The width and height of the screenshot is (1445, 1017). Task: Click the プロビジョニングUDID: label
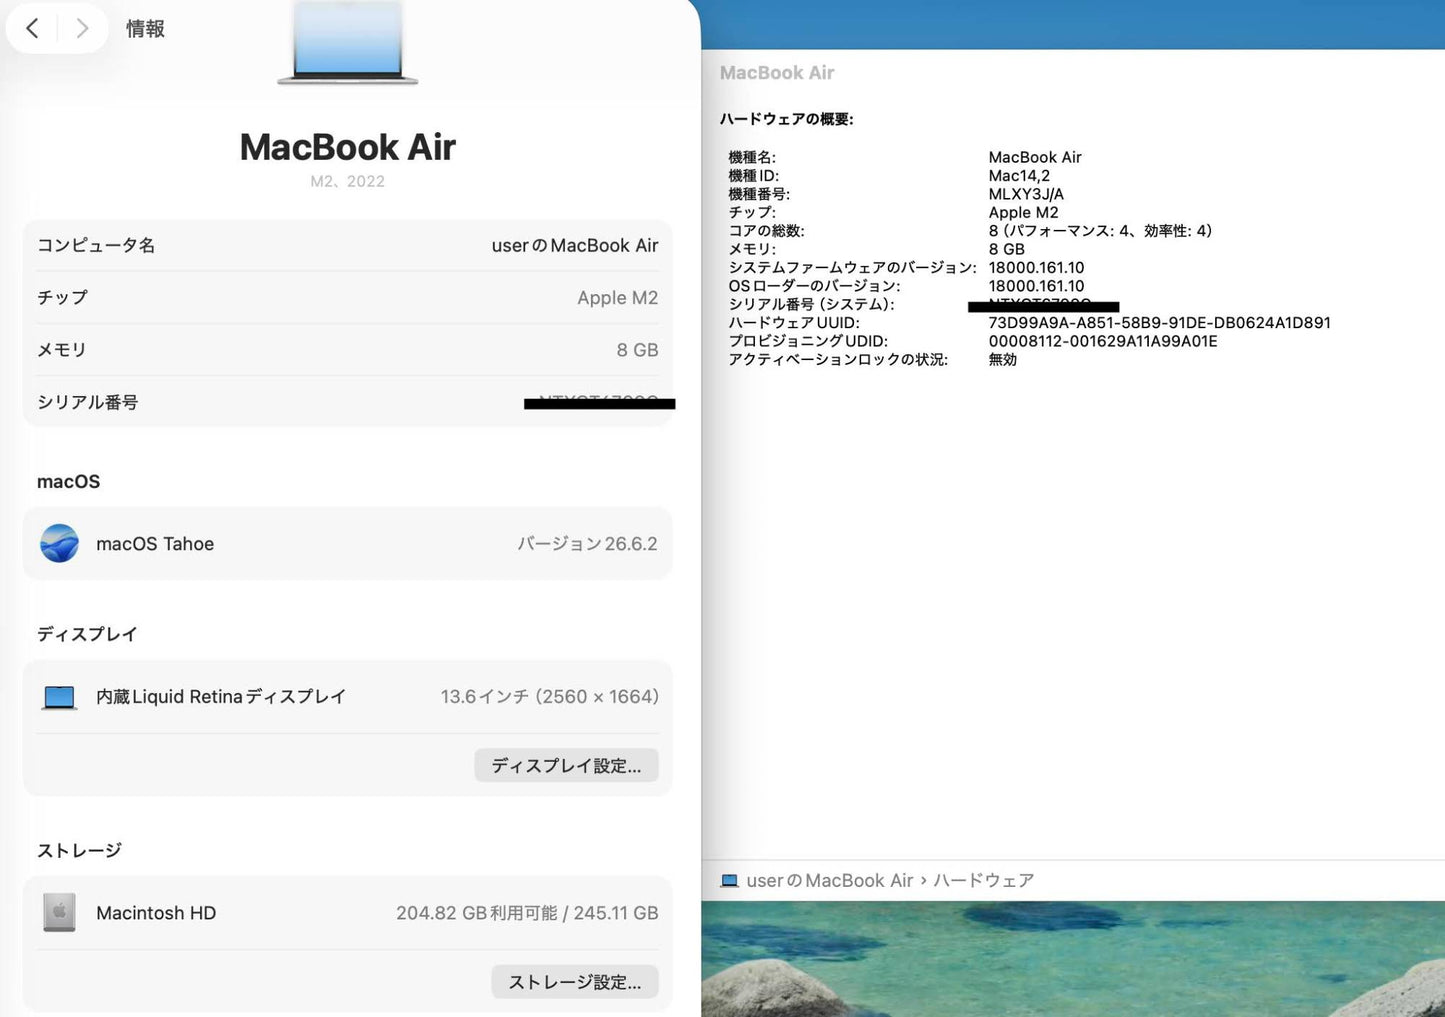[808, 341]
